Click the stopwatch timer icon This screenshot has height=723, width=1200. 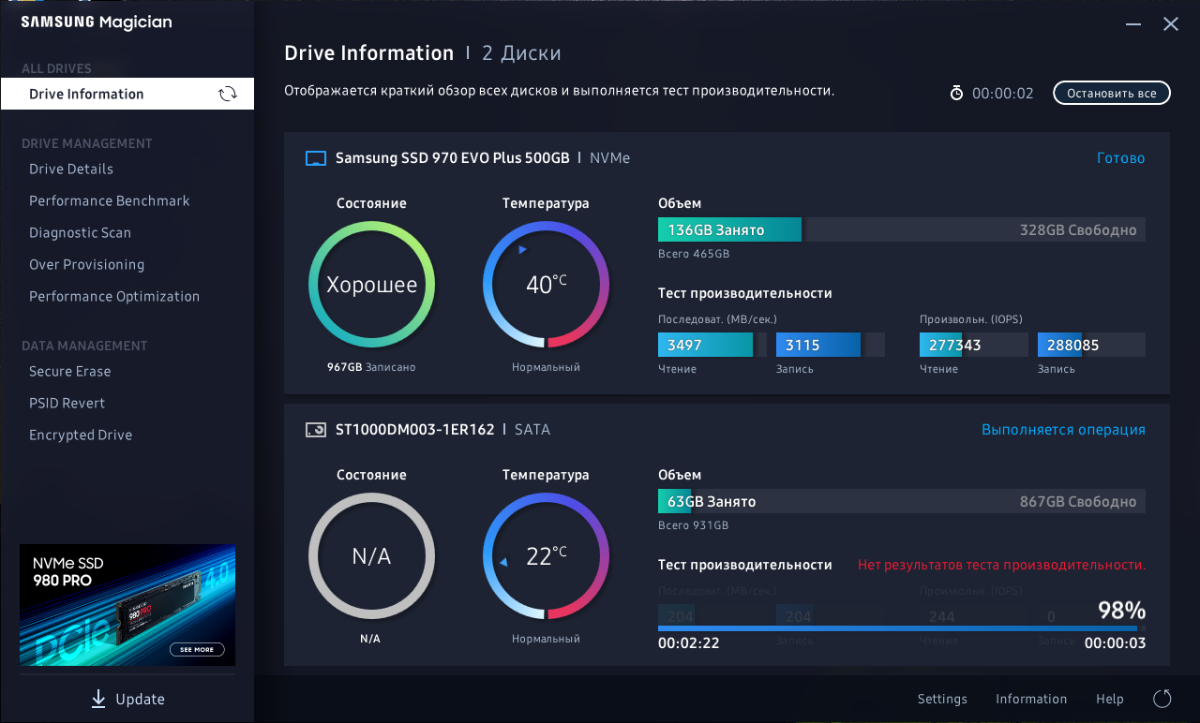tap(956, 93)
